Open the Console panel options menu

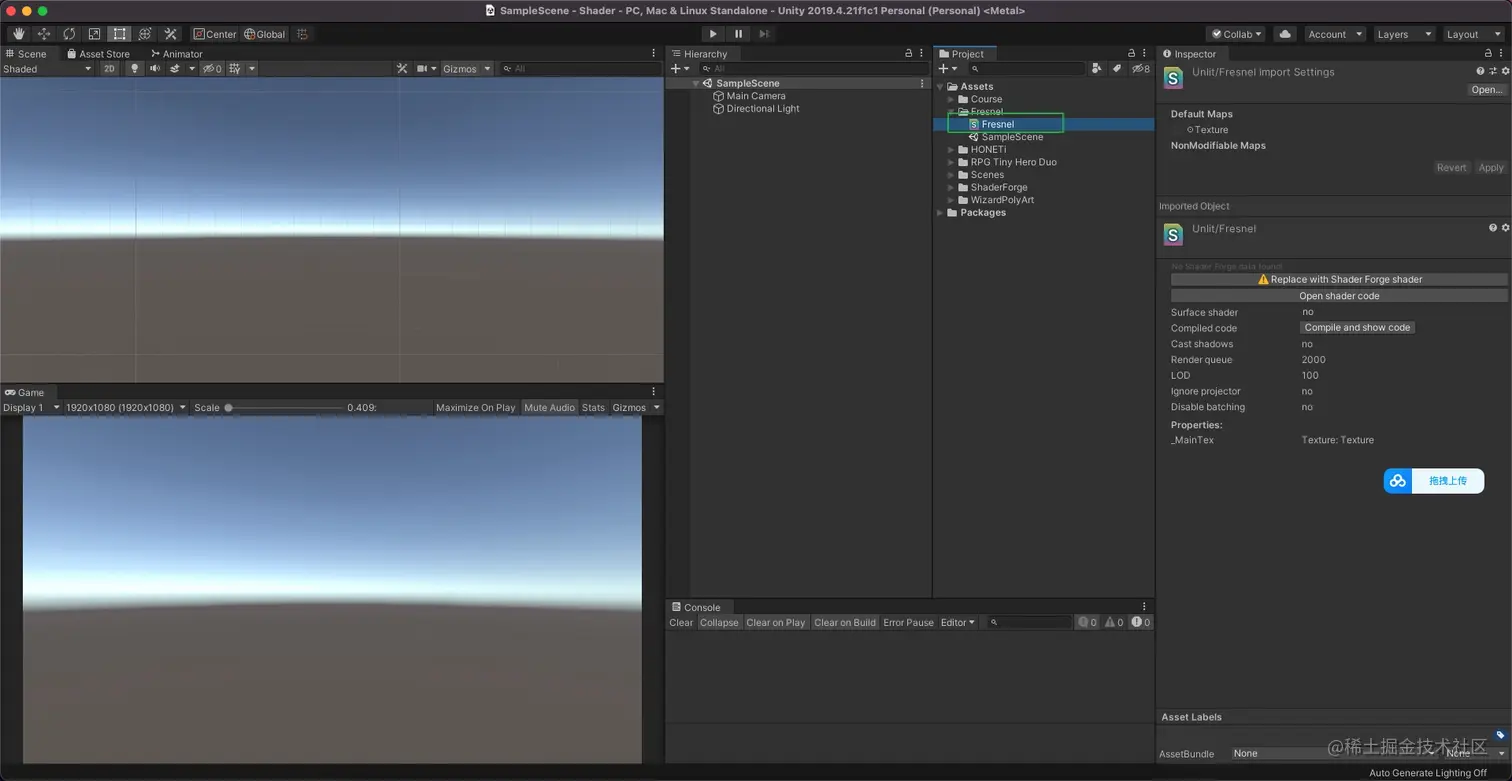point(1144,607)
